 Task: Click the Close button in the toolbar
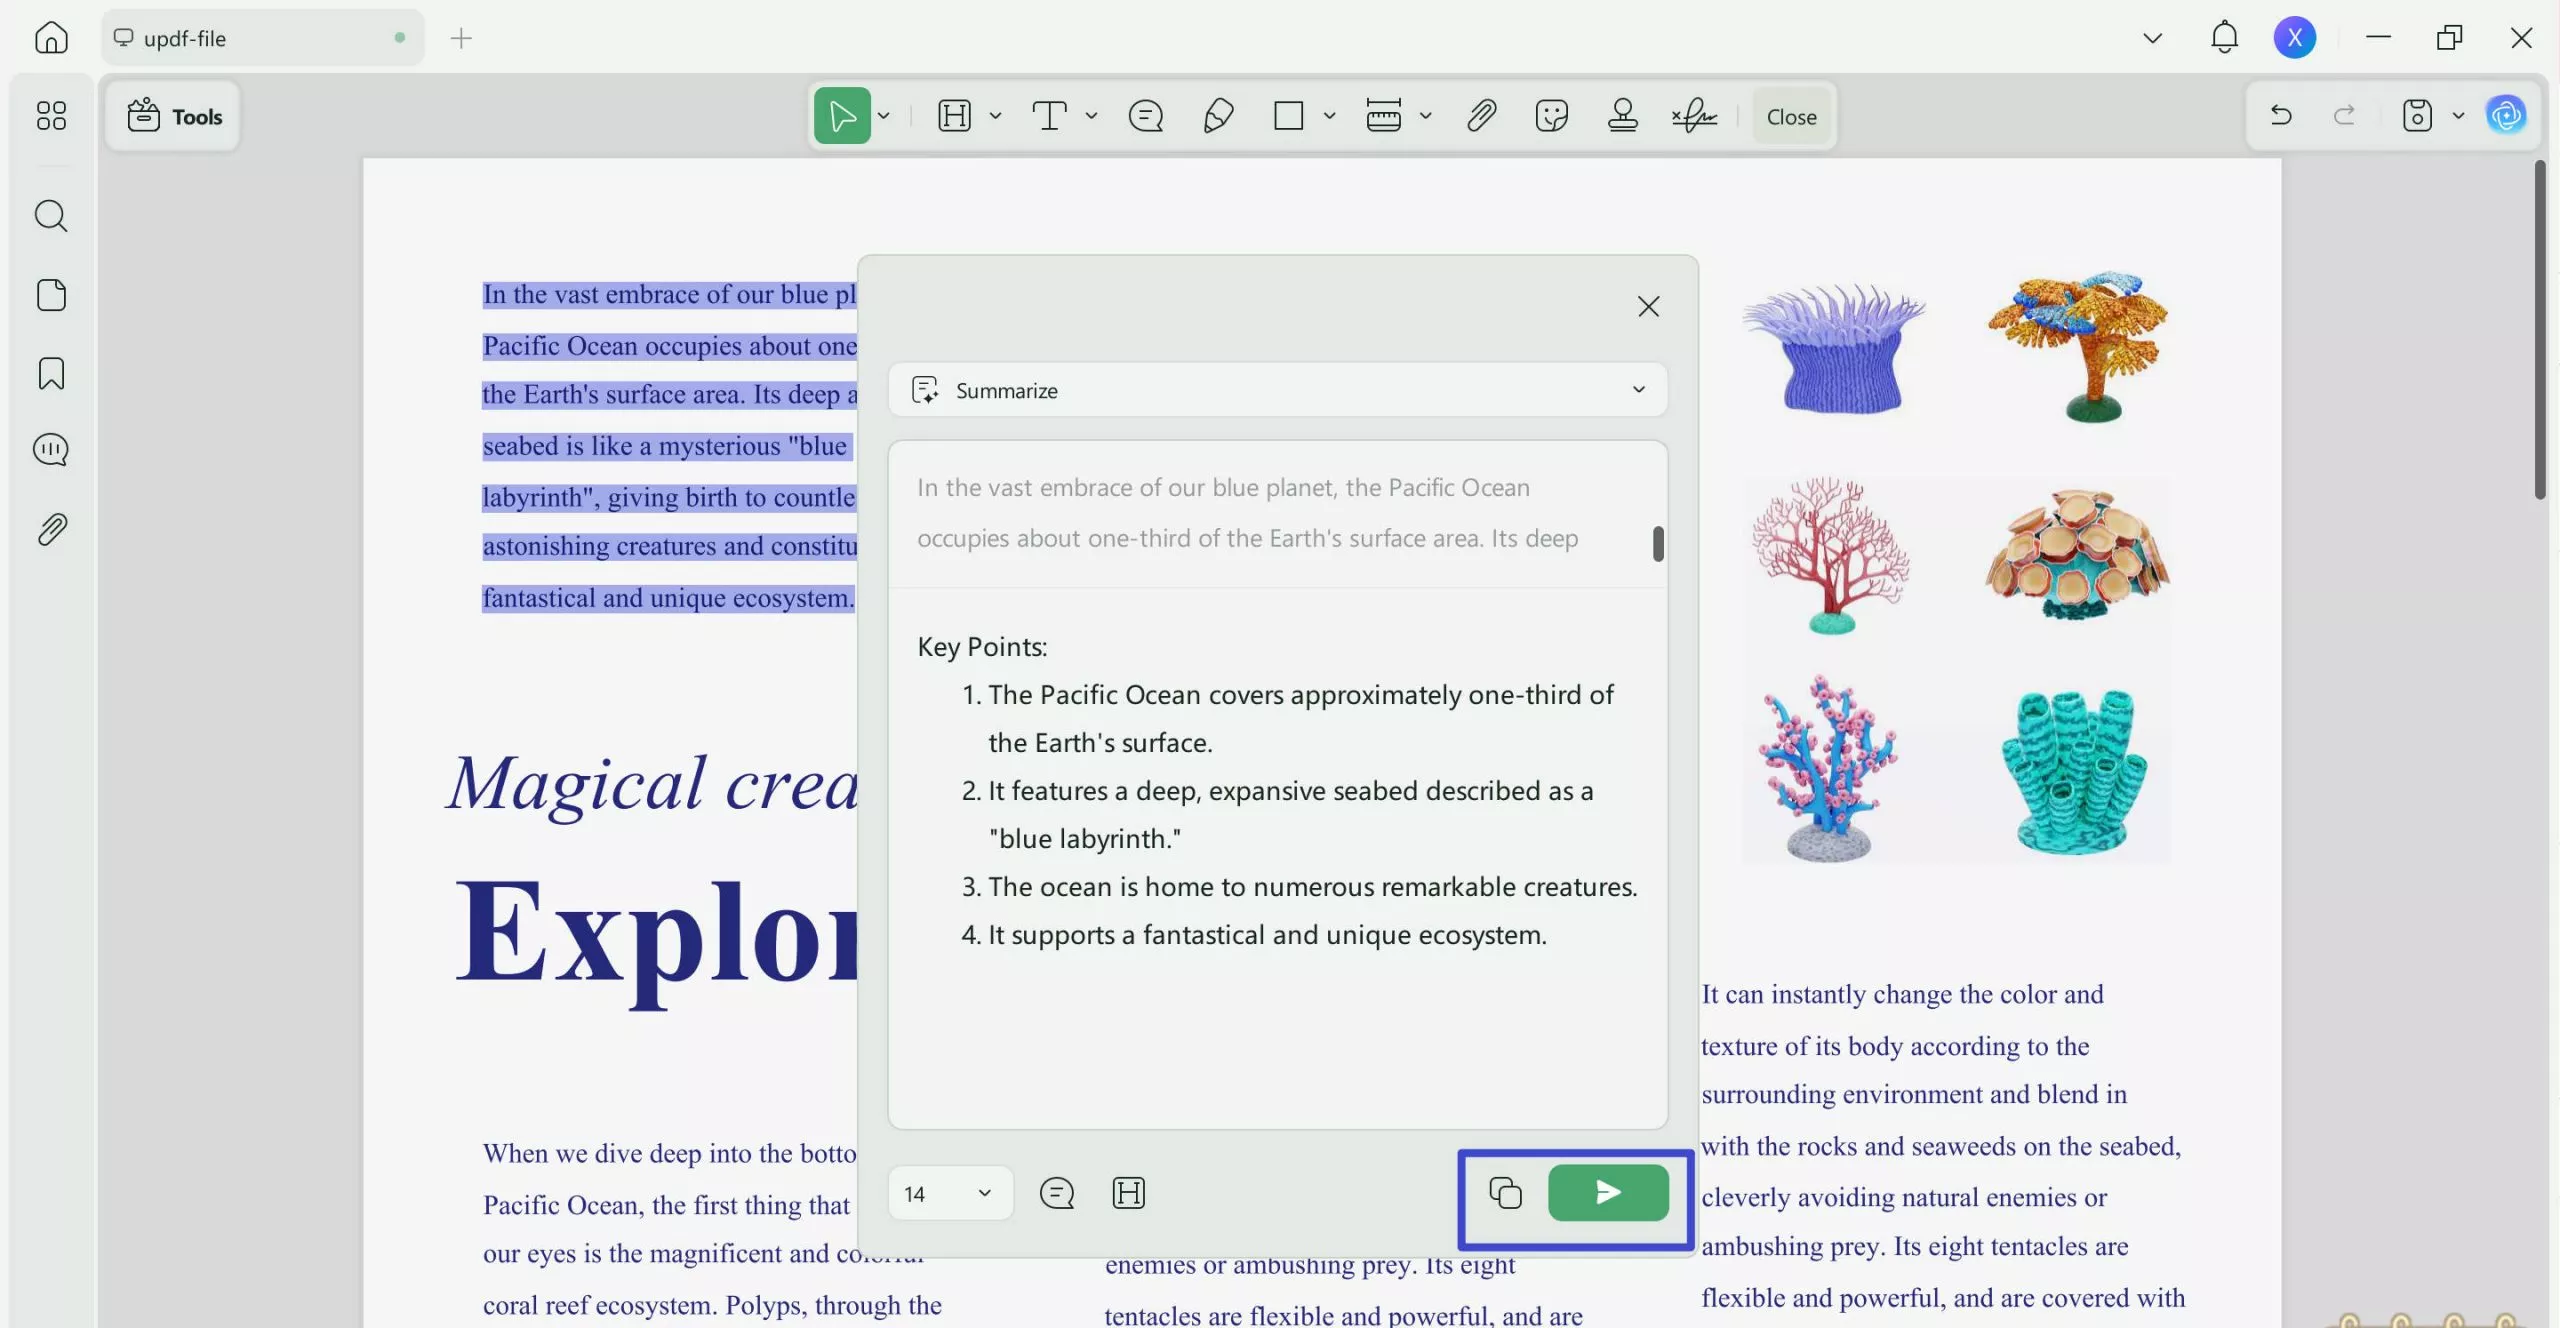(x=1790, y=116)
